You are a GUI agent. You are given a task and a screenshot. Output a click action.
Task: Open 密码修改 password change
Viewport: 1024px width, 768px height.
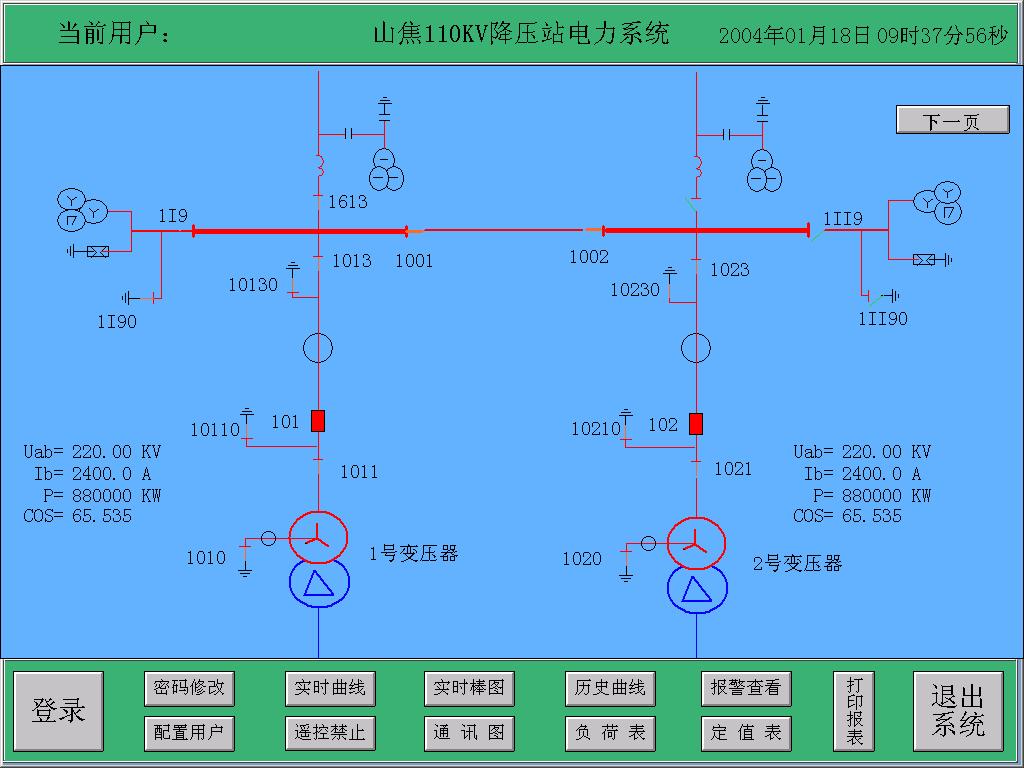(x=189, y=688)
